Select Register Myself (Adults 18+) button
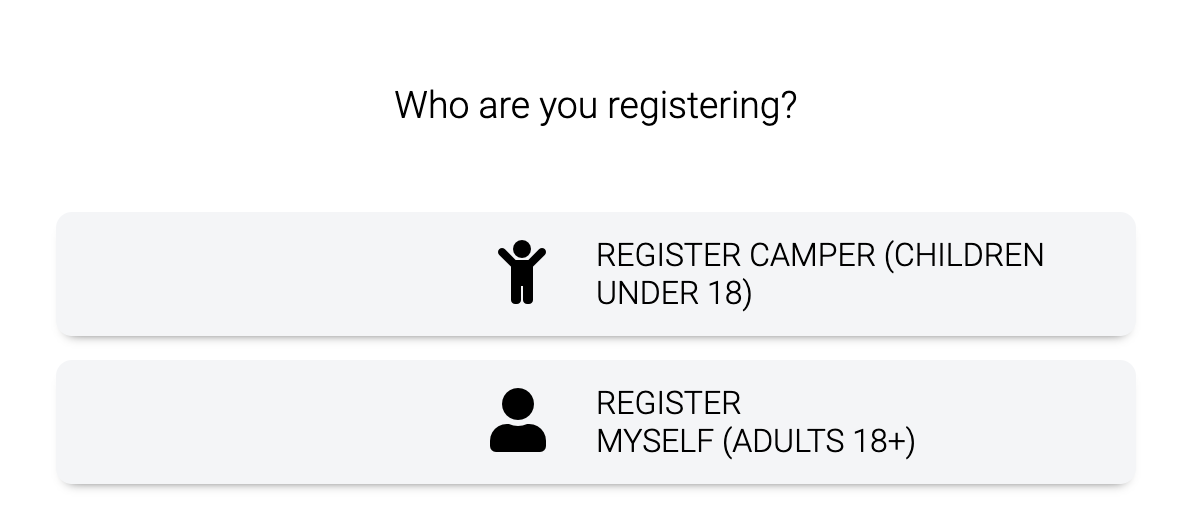1190x526 pixels. point(596,422)
